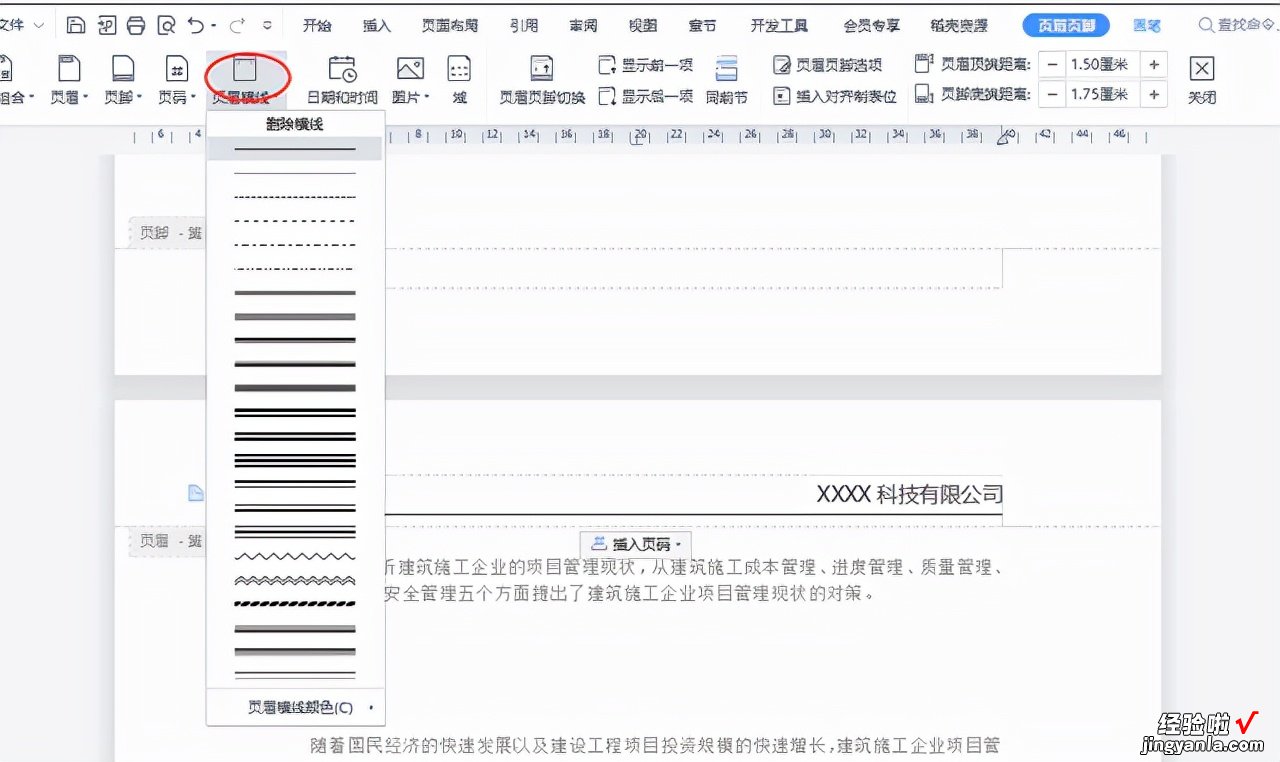Increase 页眉顶端距离 with plus button
The width and height of the screenshot is (1280, 762).
(1154, 65)
